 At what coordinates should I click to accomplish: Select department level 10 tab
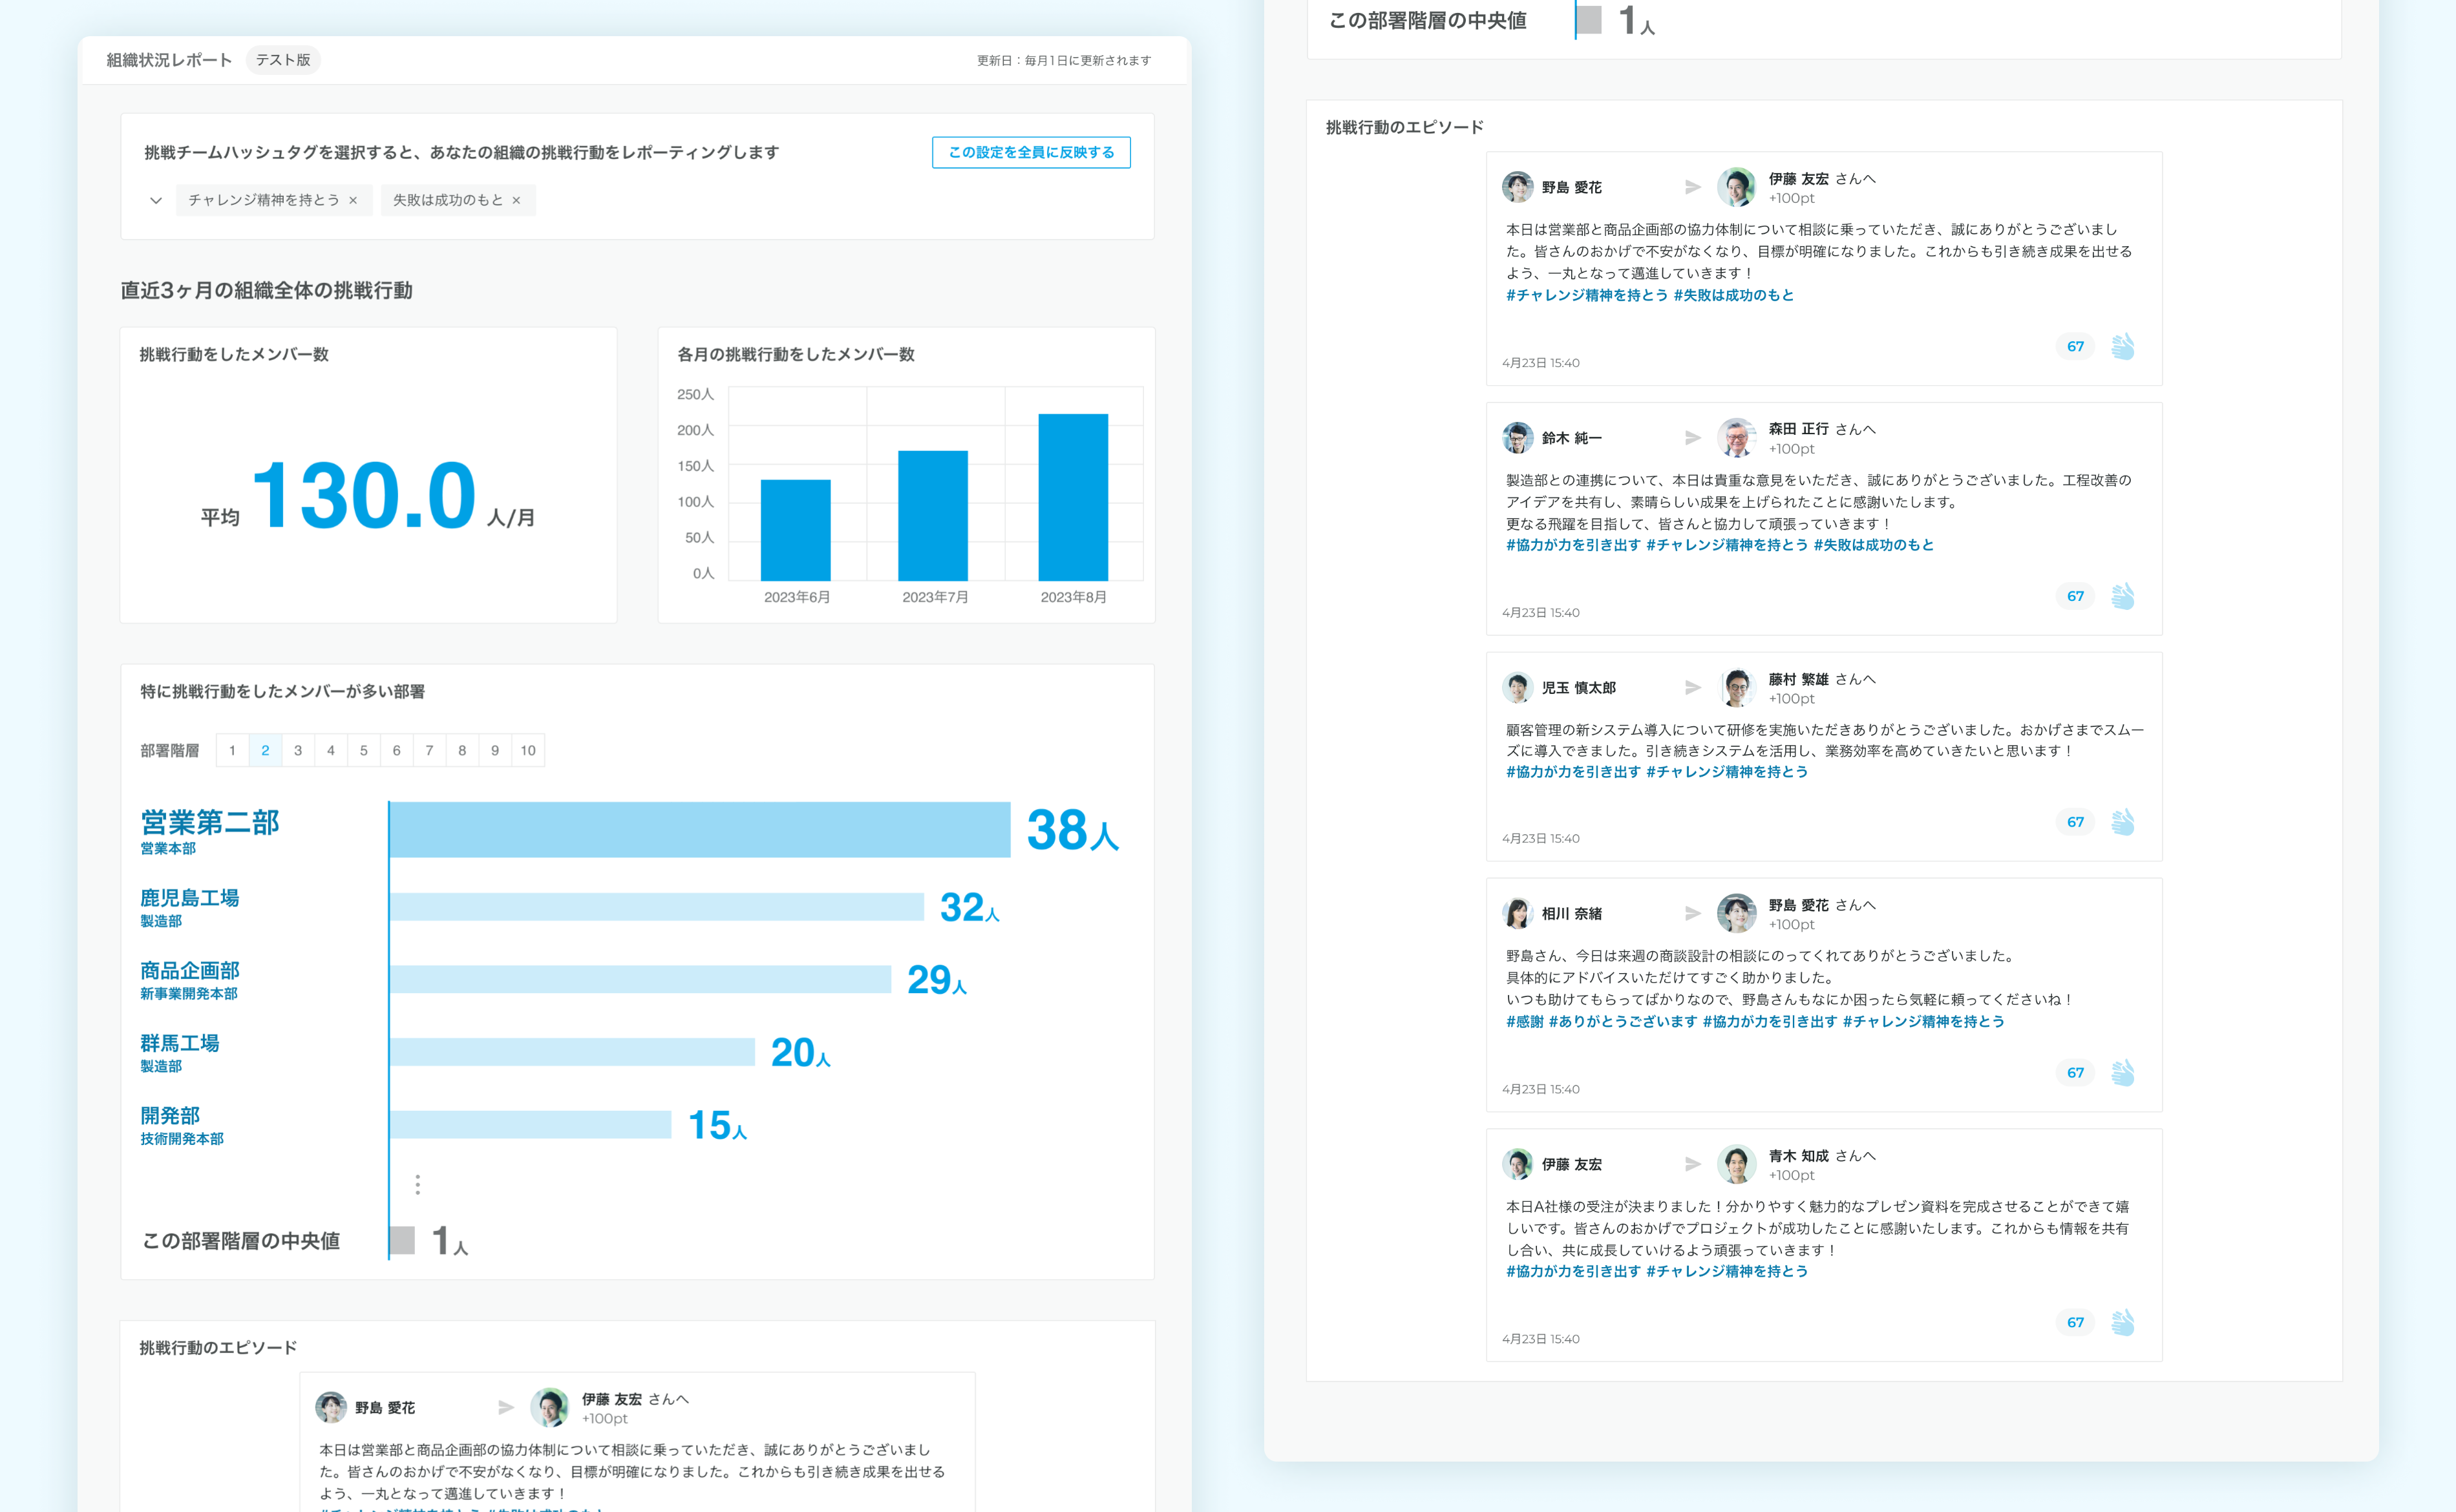tap(528, 750)
